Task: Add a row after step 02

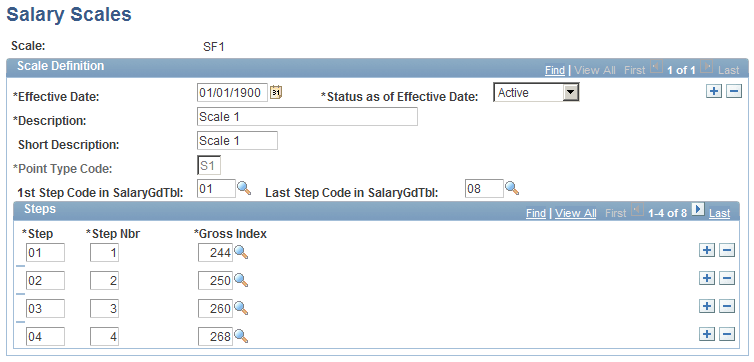Action: [706, 278]
